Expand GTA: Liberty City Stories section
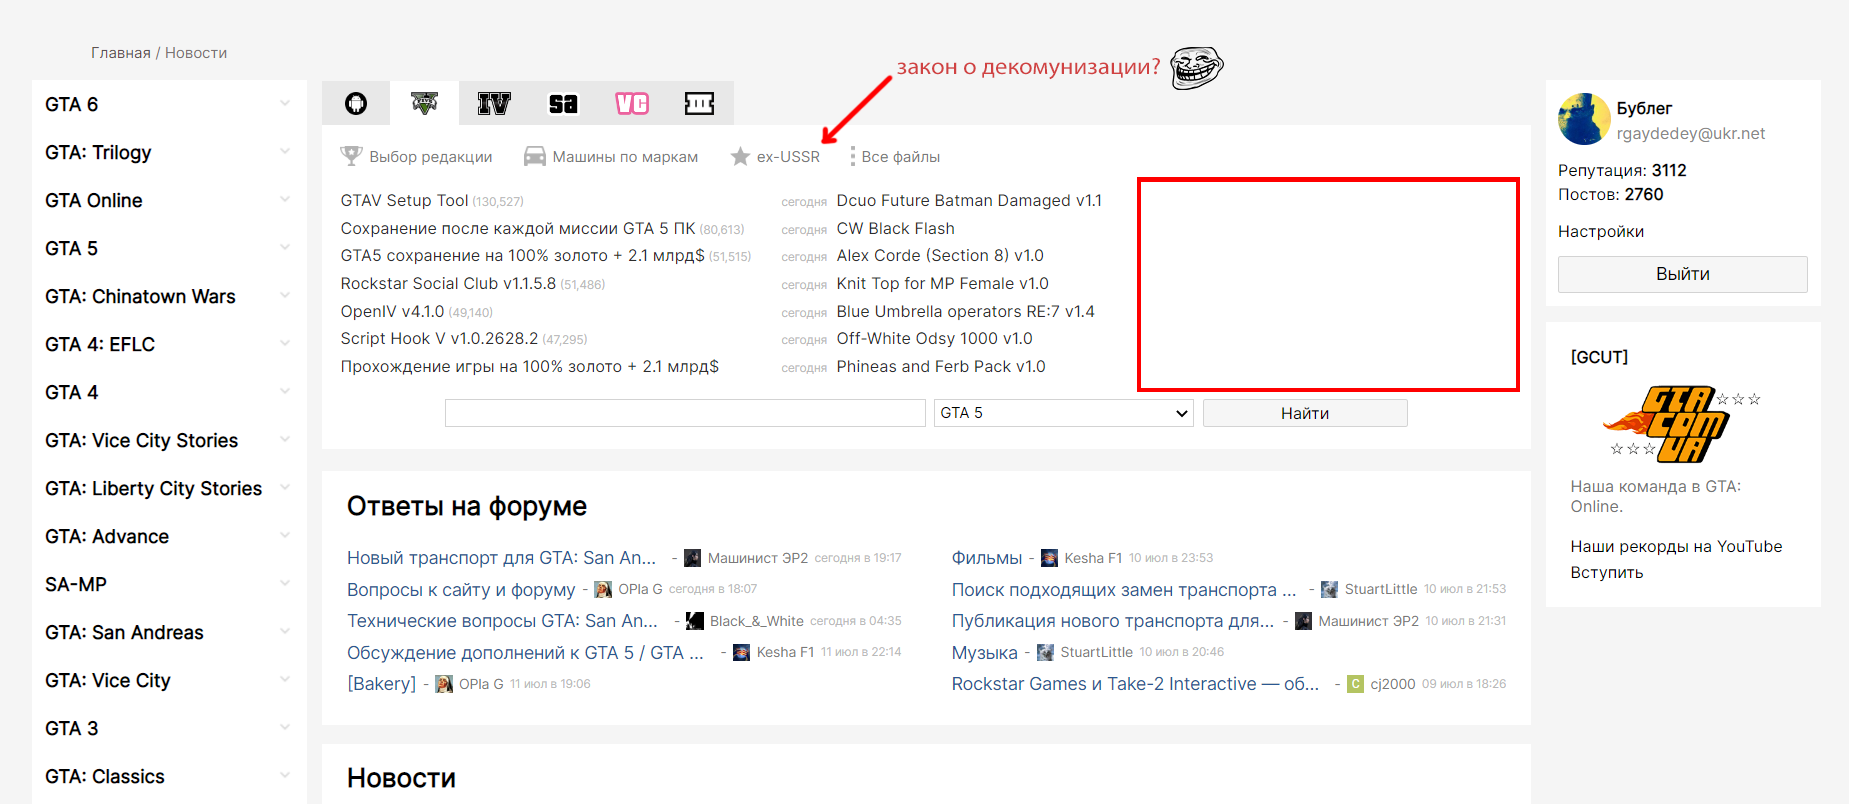 [x=285, y=488]
